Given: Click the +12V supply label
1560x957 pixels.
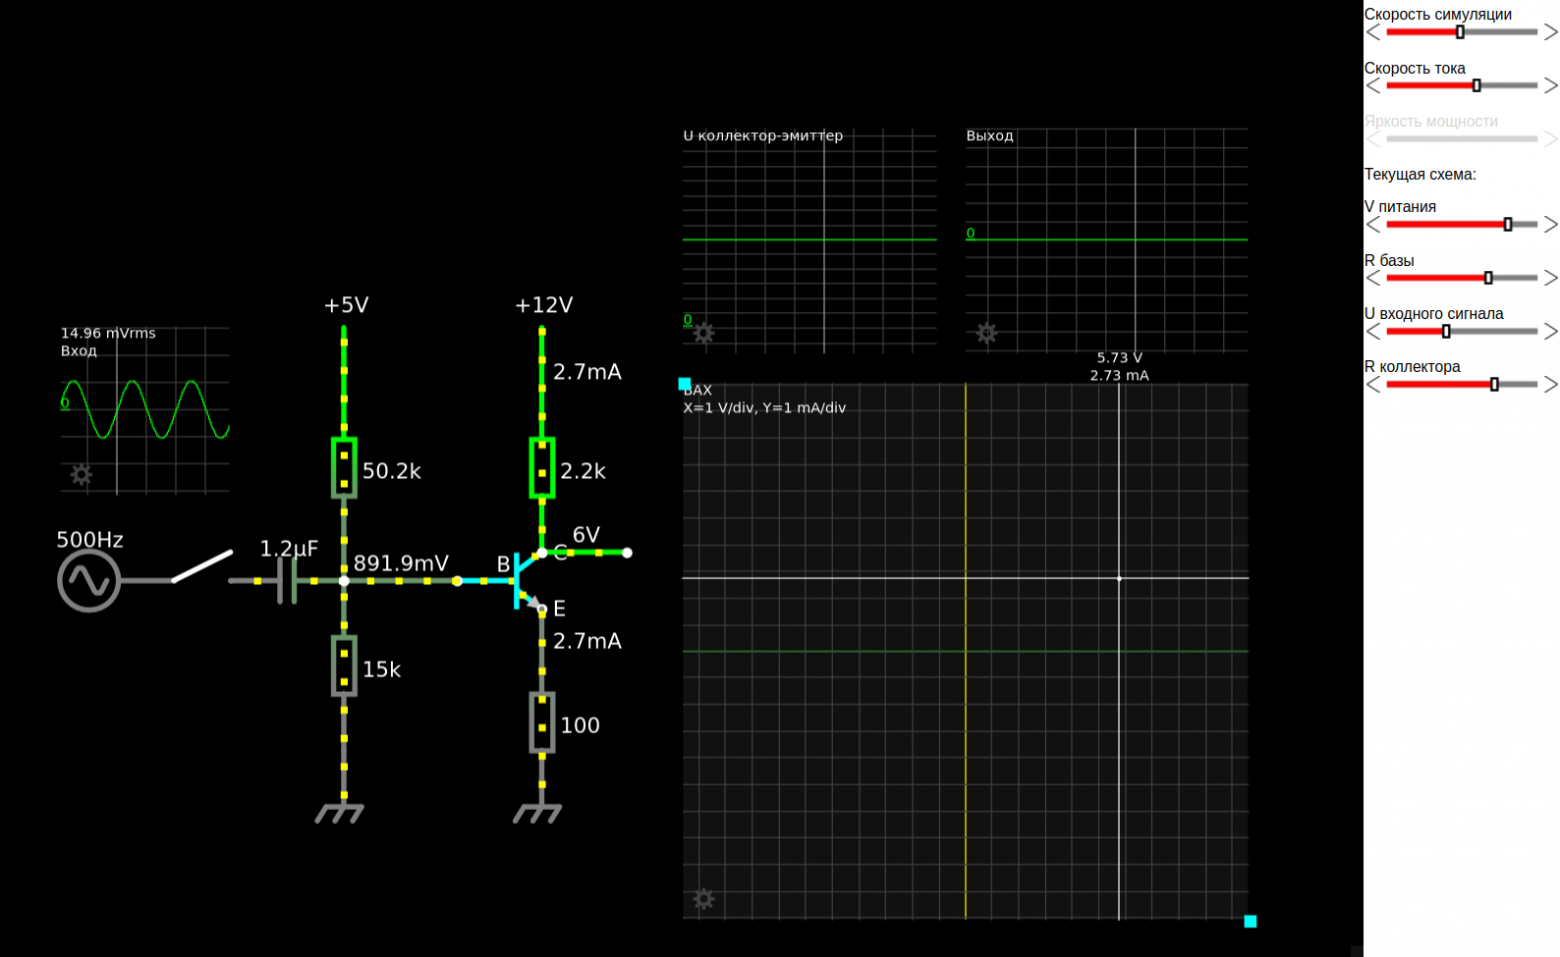Looking at the screenshot, I should coord(544,305).
